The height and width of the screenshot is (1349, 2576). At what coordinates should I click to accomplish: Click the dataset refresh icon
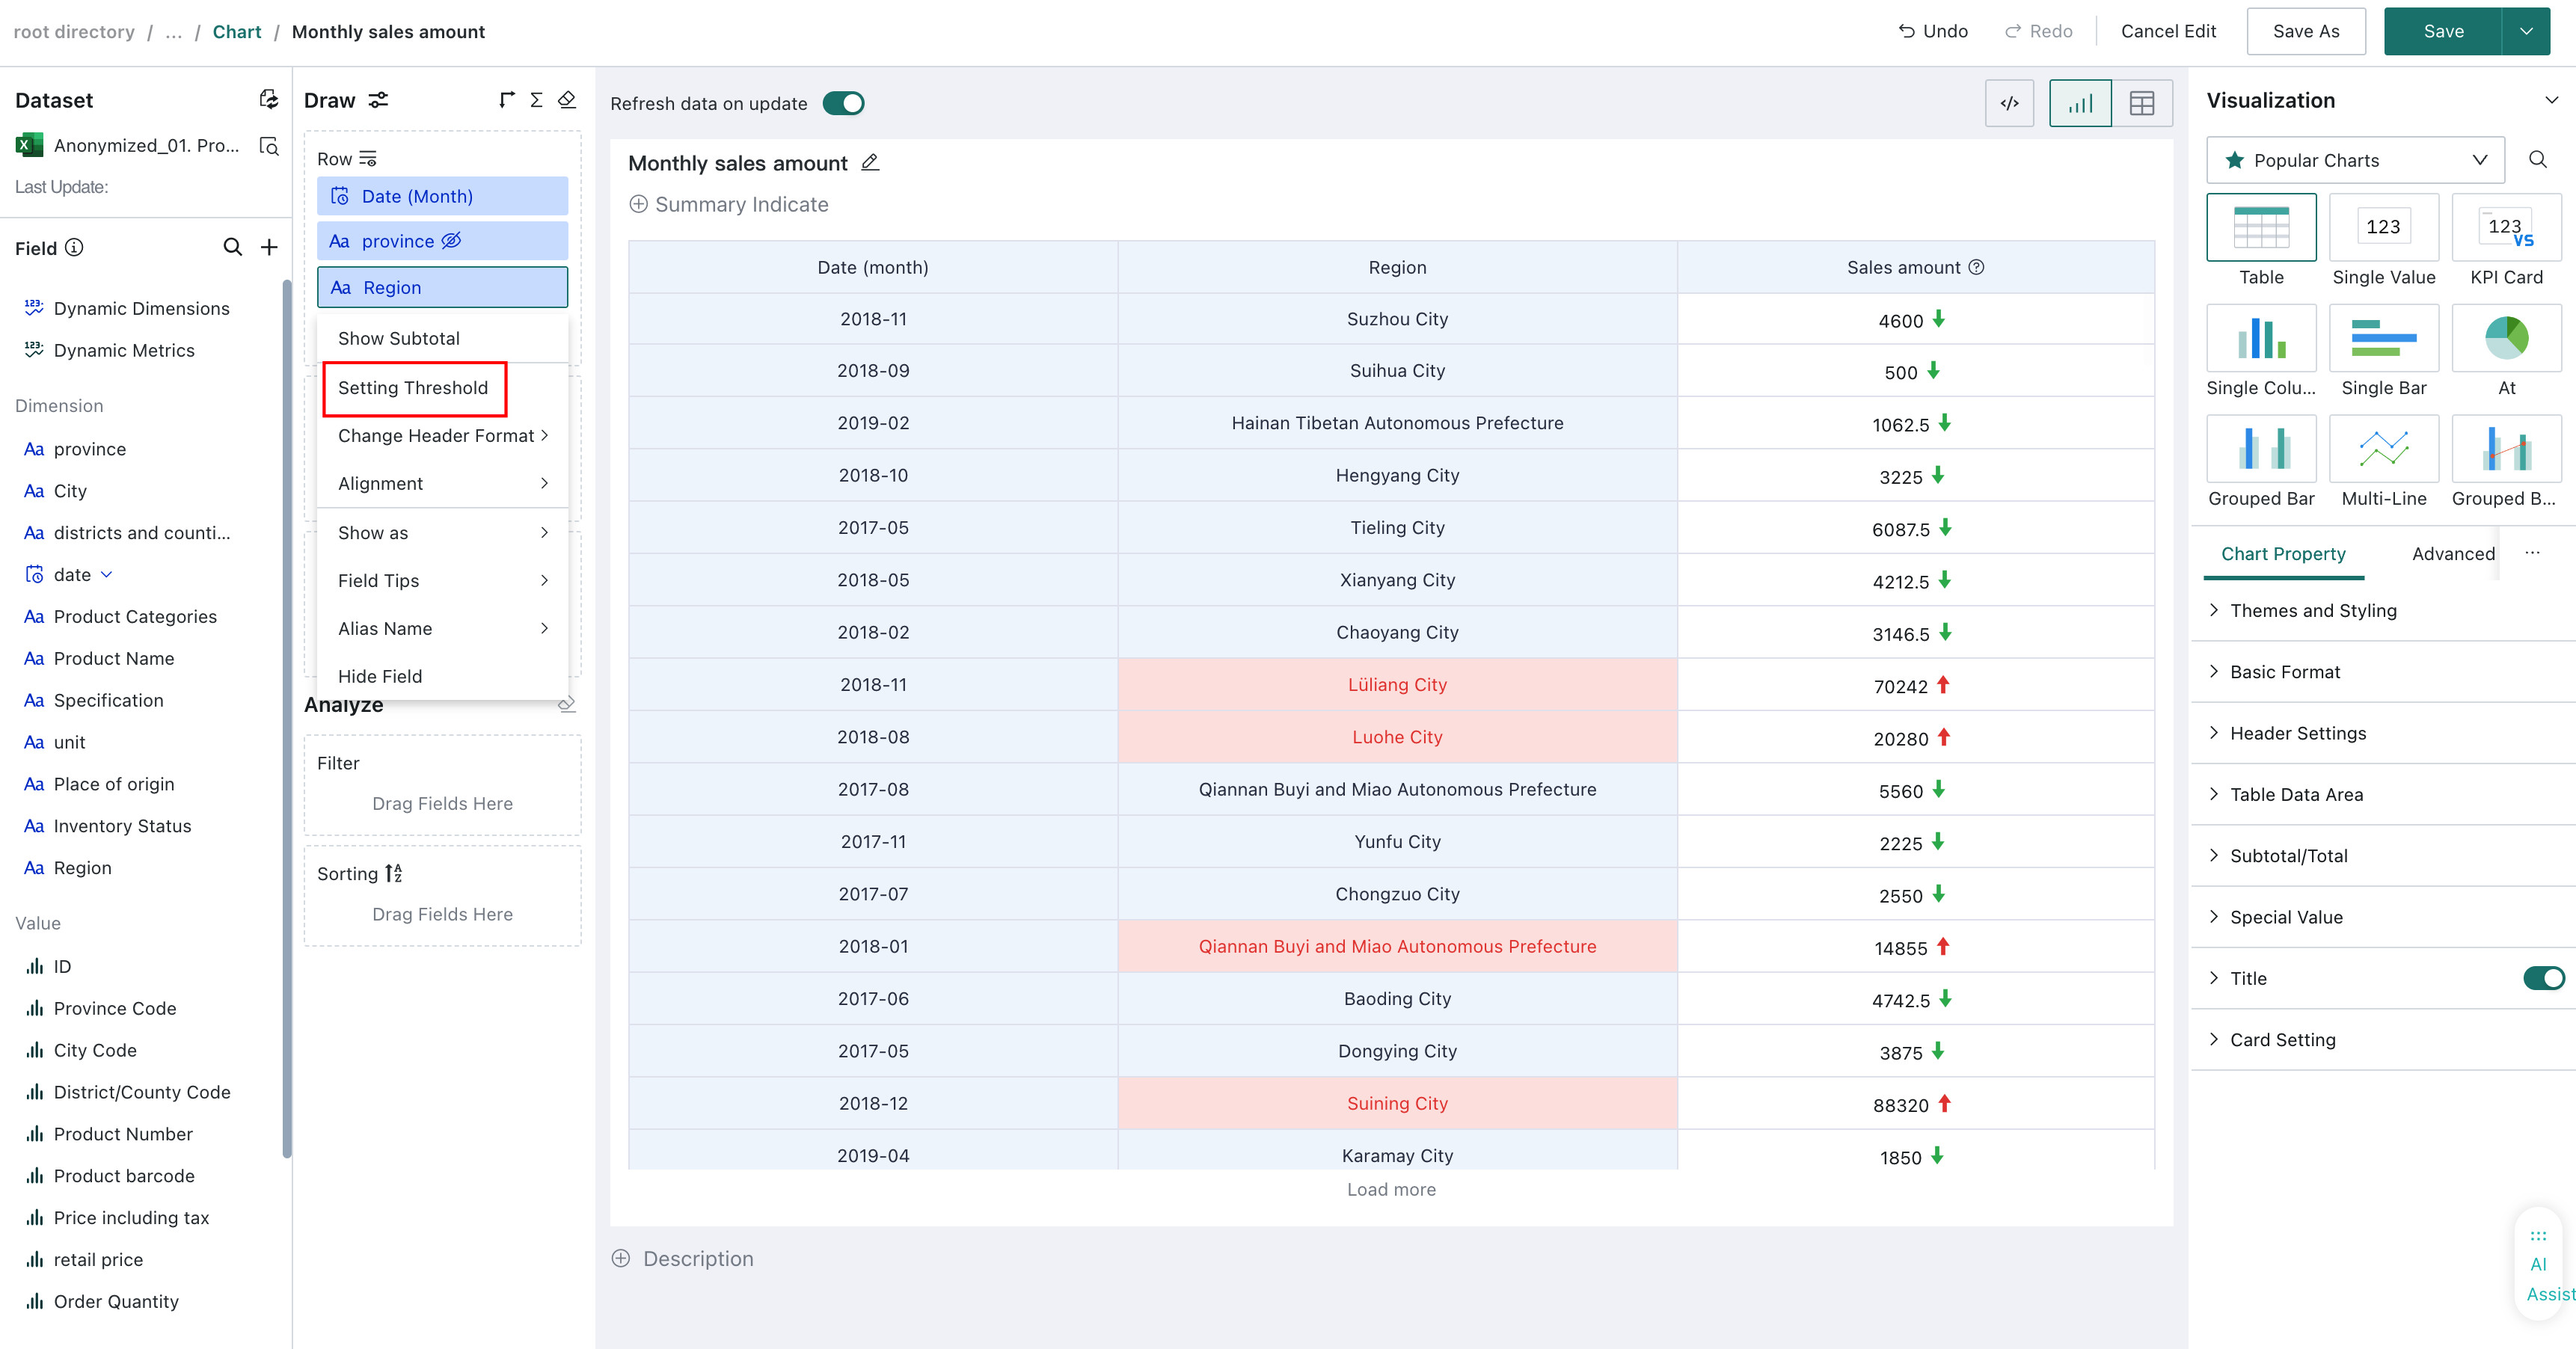tap(268, 99)
